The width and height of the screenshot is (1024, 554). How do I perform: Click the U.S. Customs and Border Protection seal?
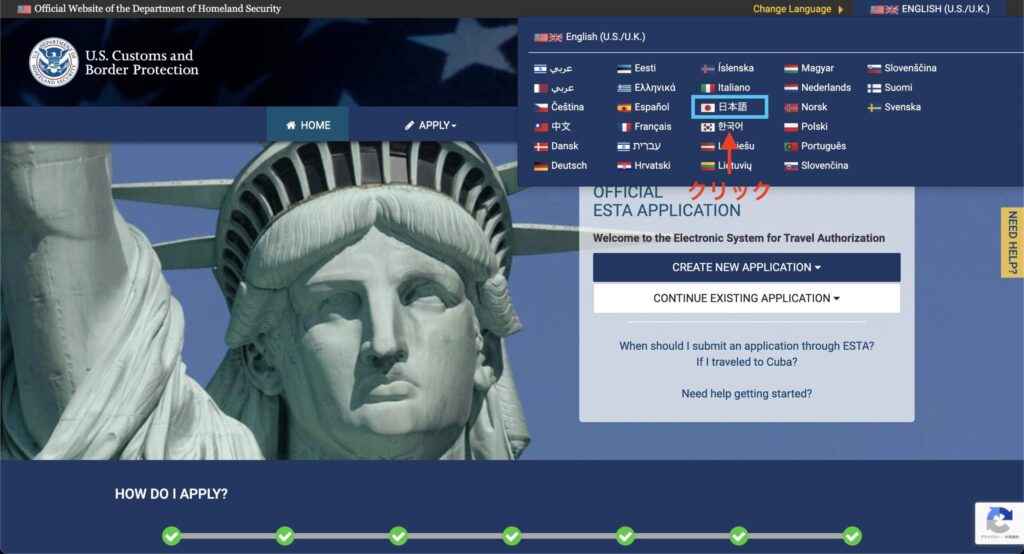53,62
